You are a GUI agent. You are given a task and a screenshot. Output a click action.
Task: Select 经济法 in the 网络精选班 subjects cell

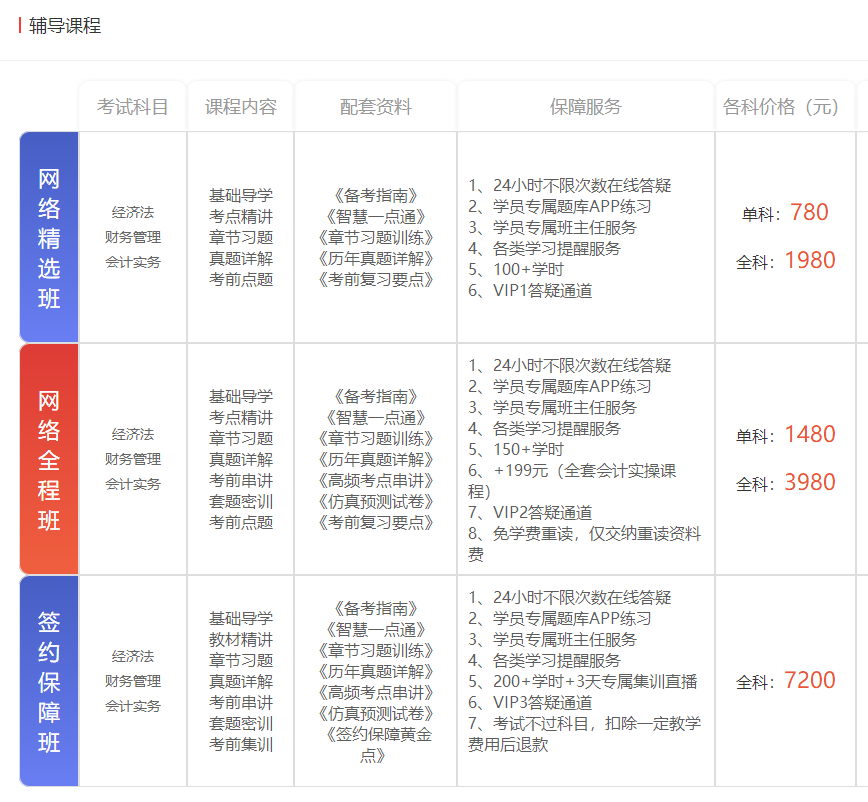133,213
